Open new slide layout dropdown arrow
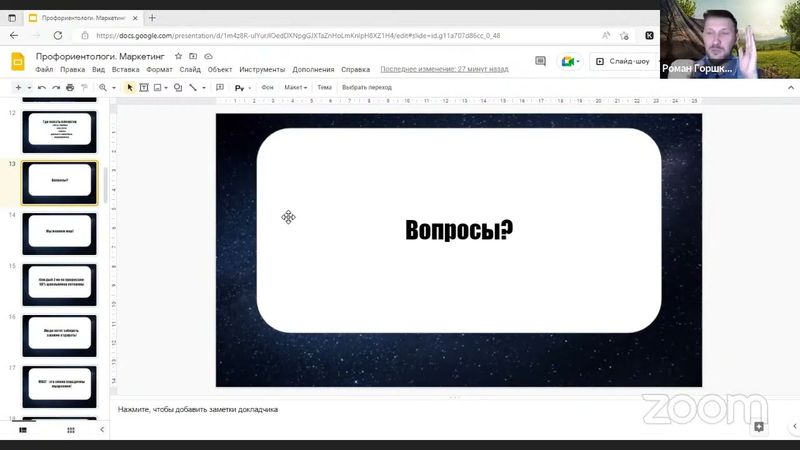This screenshot has width=800, height=450. click(29, 88)
